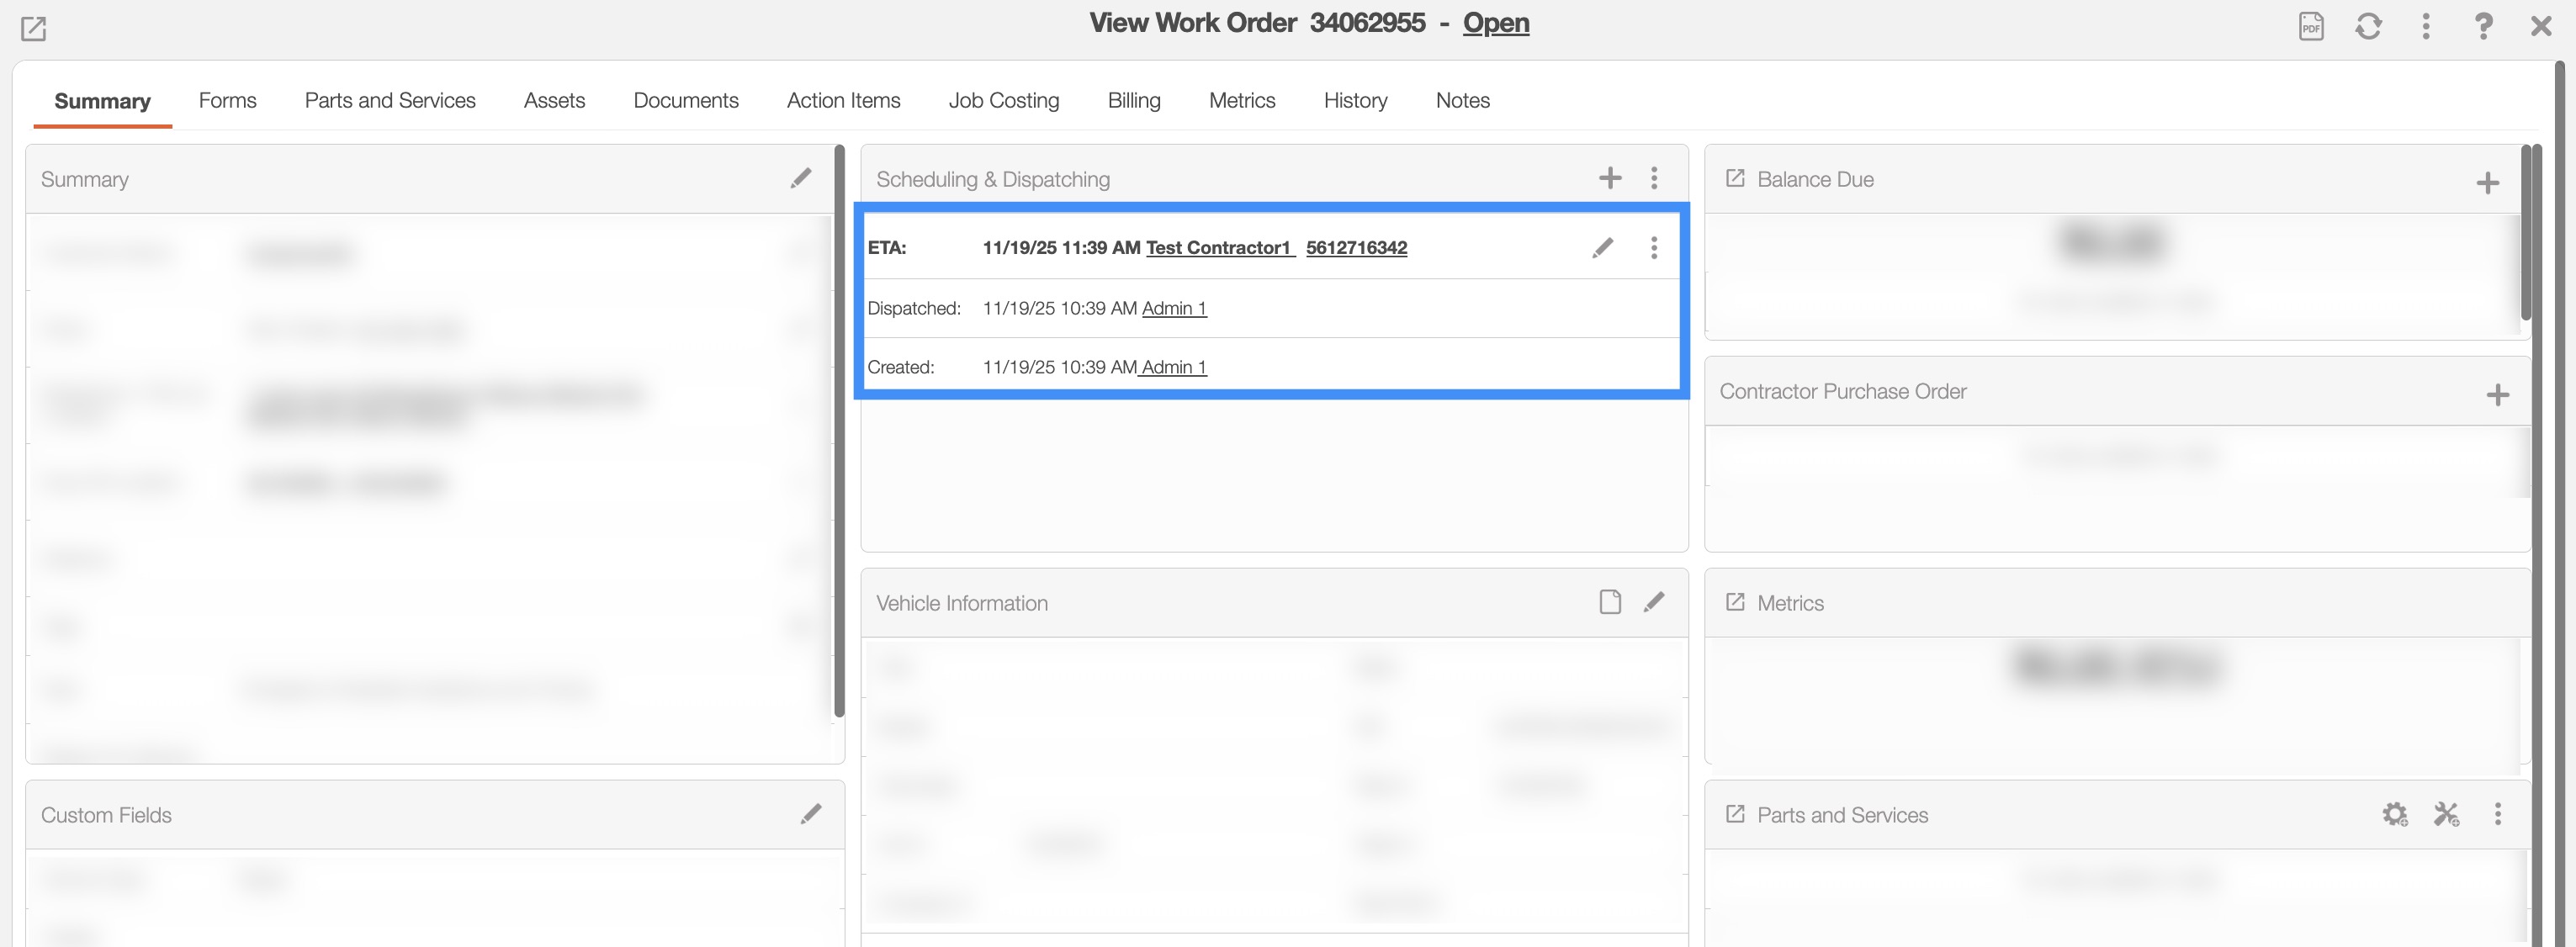This screenshot has height=947, width=2576.
Task: Click the tools icon in Parts and Services
Action: [2446, 814]
